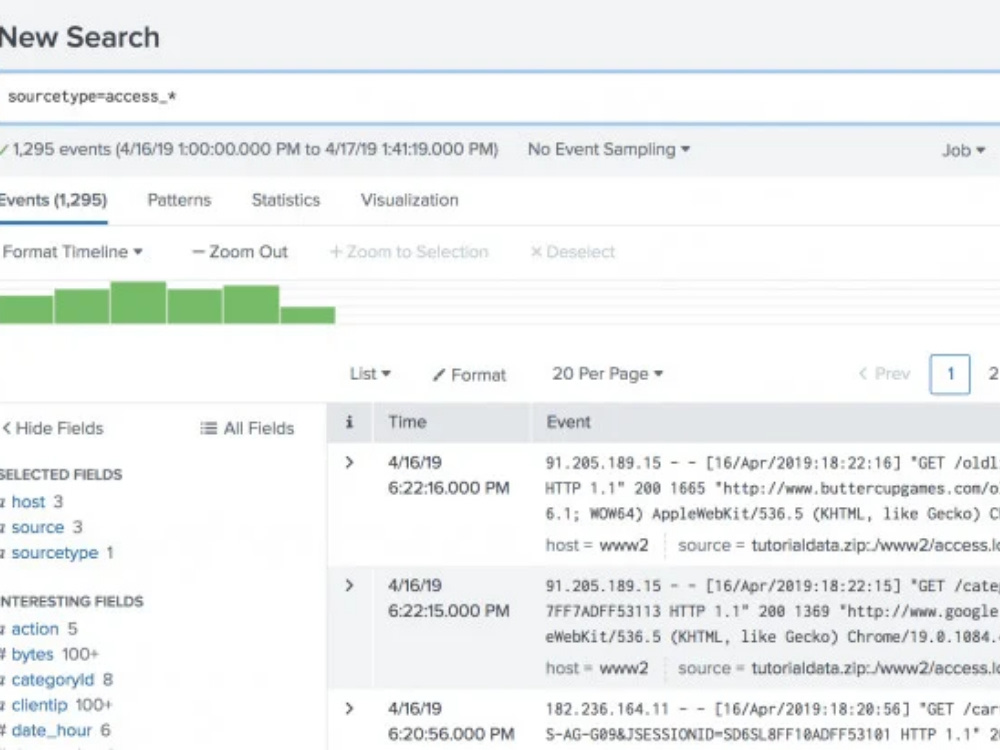Click the Deselect X icon above the timeline

[537, 252]
